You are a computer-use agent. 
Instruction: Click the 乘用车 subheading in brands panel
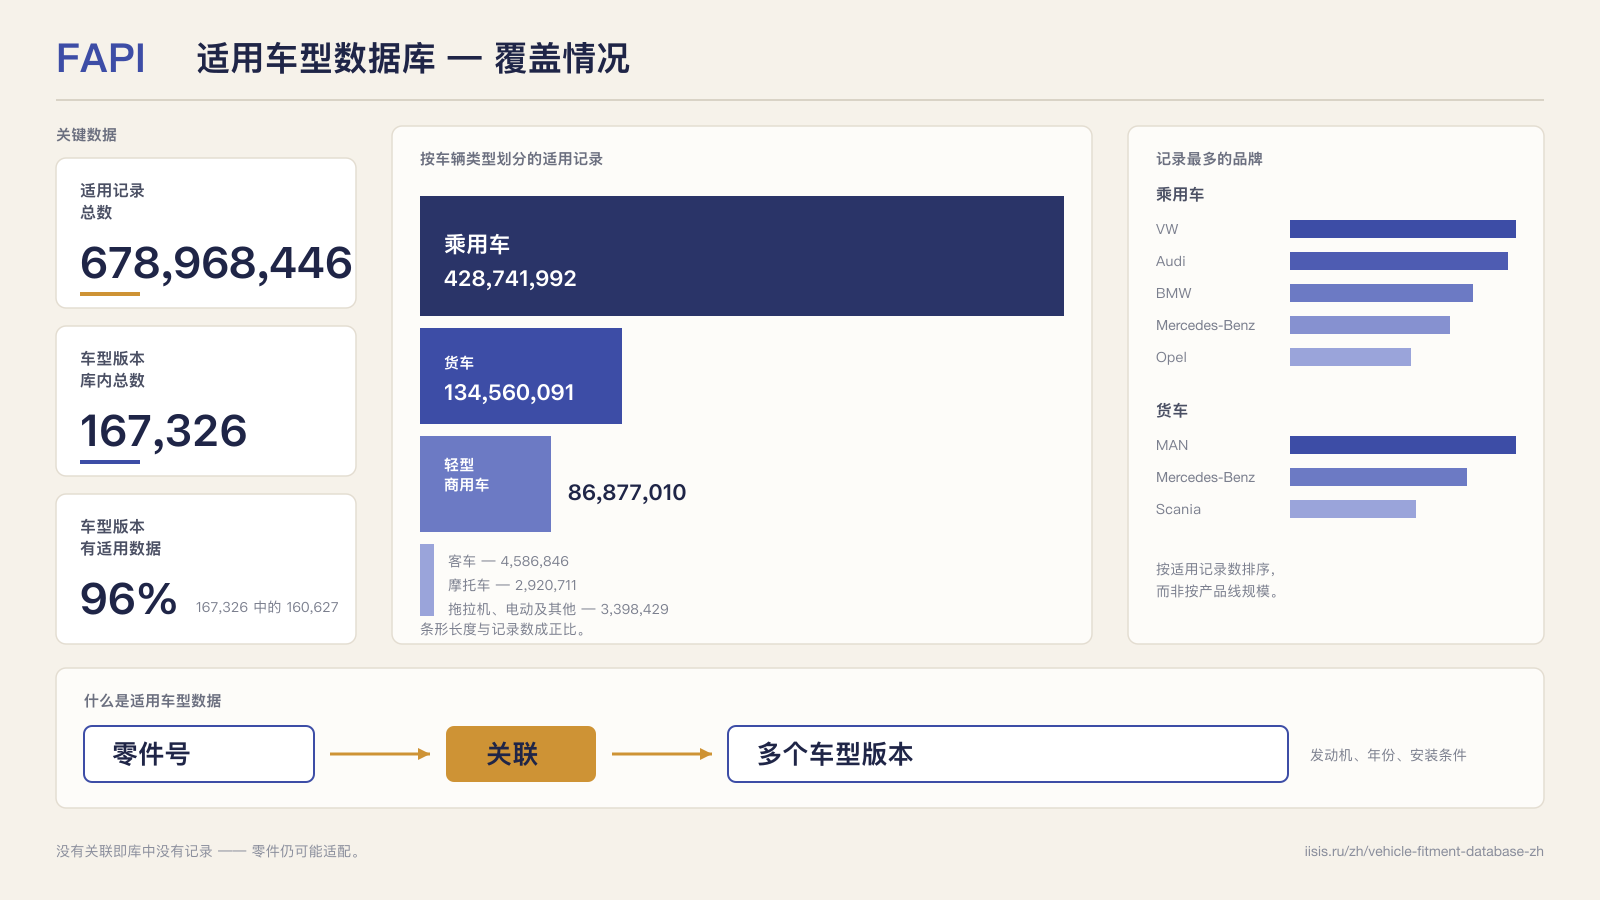(1180, 195)
